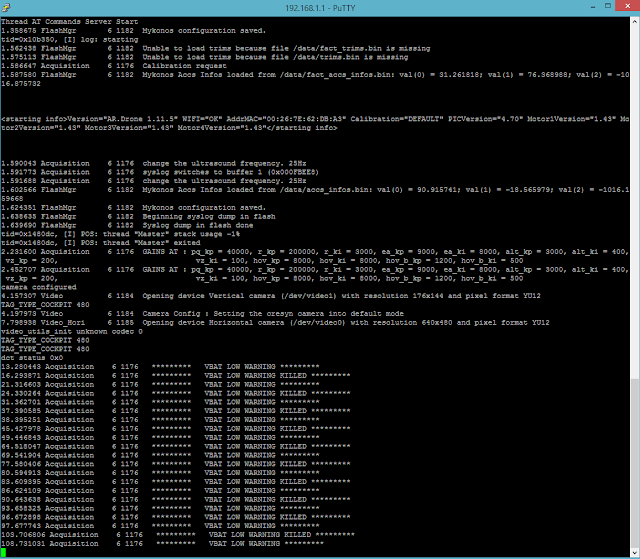Click the 13.280443 VBAT LOW WARNING line

[x=160, y=367]
